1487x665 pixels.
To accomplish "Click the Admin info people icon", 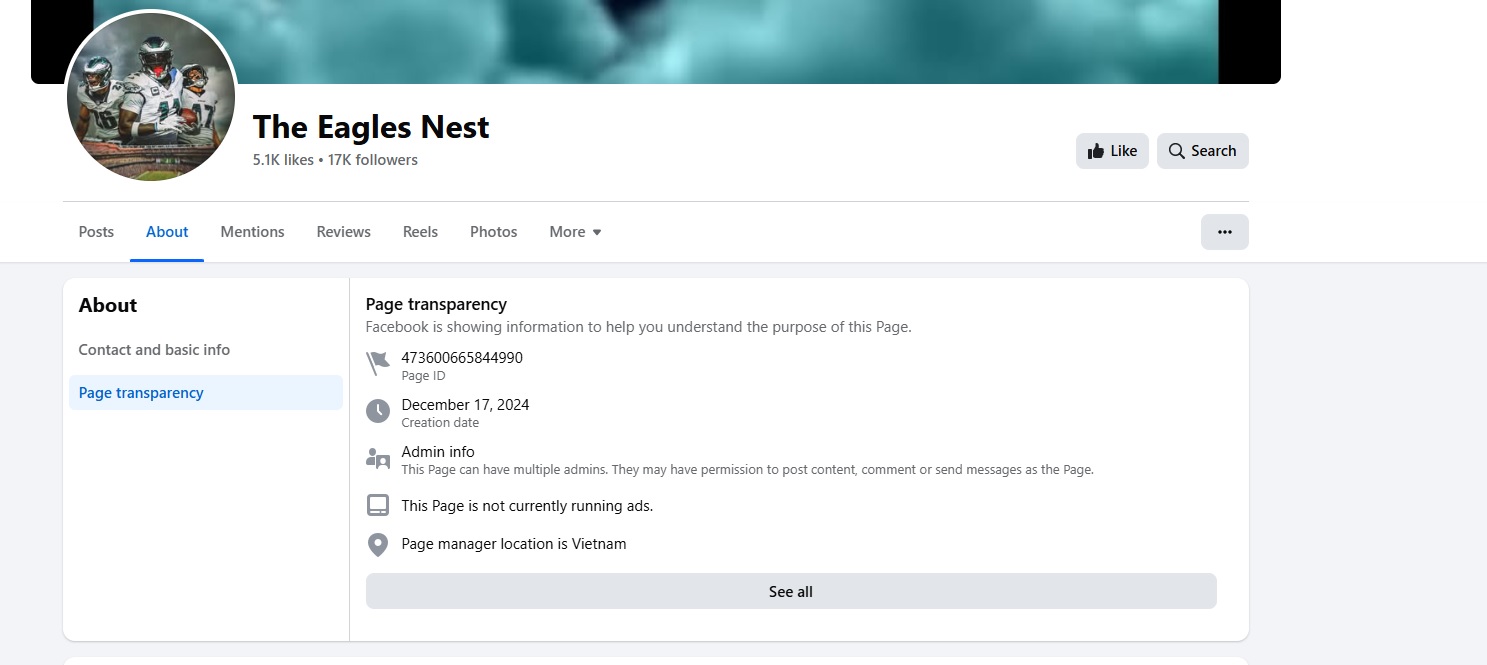I will (377, 459).
